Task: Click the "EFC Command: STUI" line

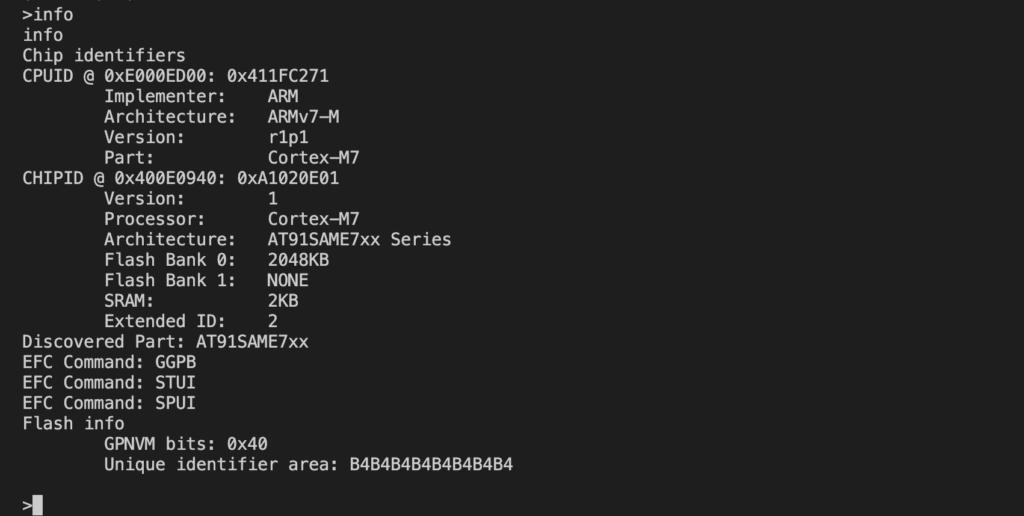Action: (109, 383)
